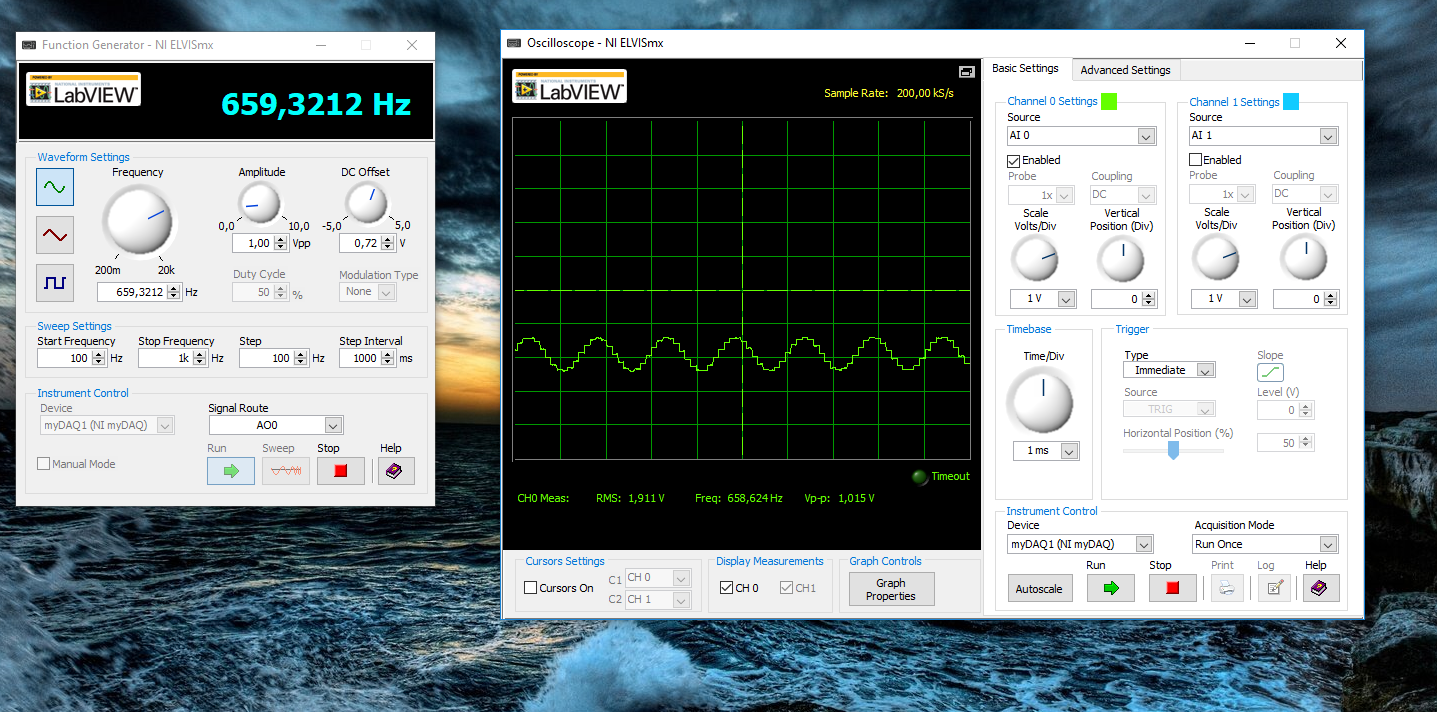Click the oscilloscope Log icon
The height and width of the screenshot is (712, 1437).
[x=1273, y=588]
